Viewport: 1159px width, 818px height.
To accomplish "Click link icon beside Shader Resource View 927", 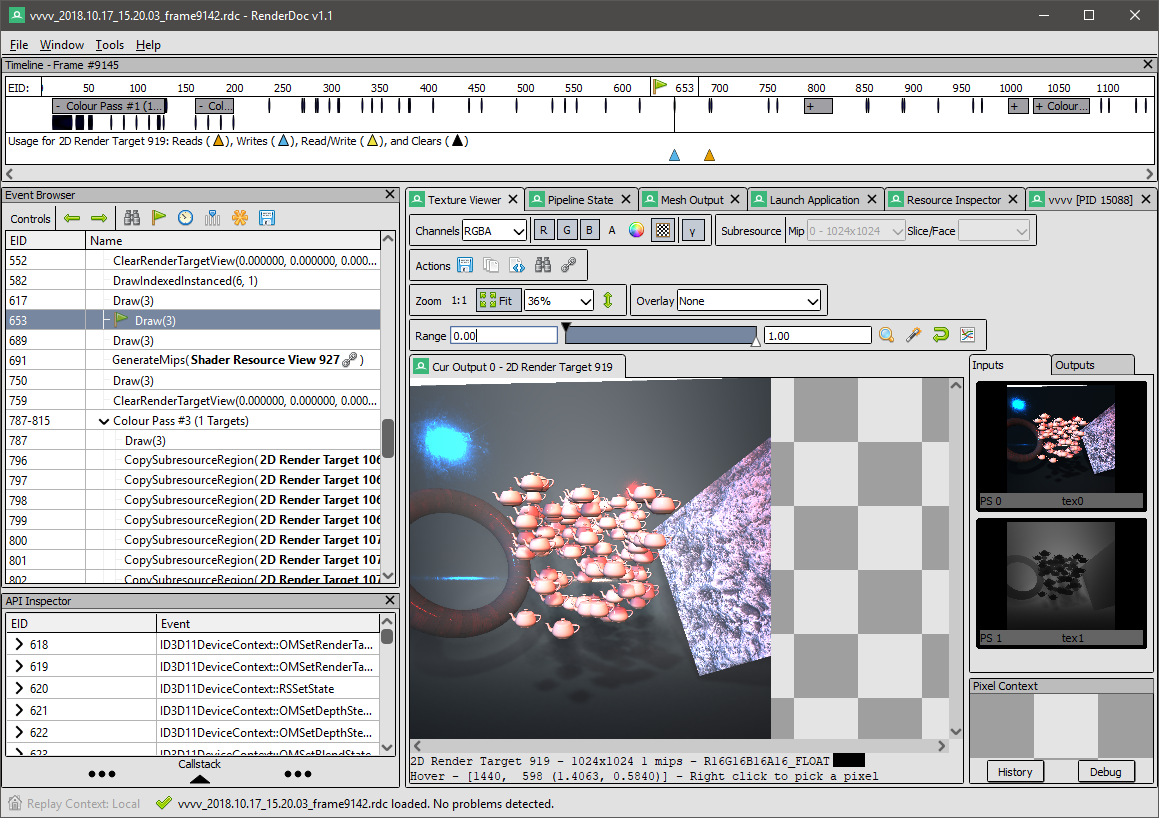I will click(x=350, y=360).
